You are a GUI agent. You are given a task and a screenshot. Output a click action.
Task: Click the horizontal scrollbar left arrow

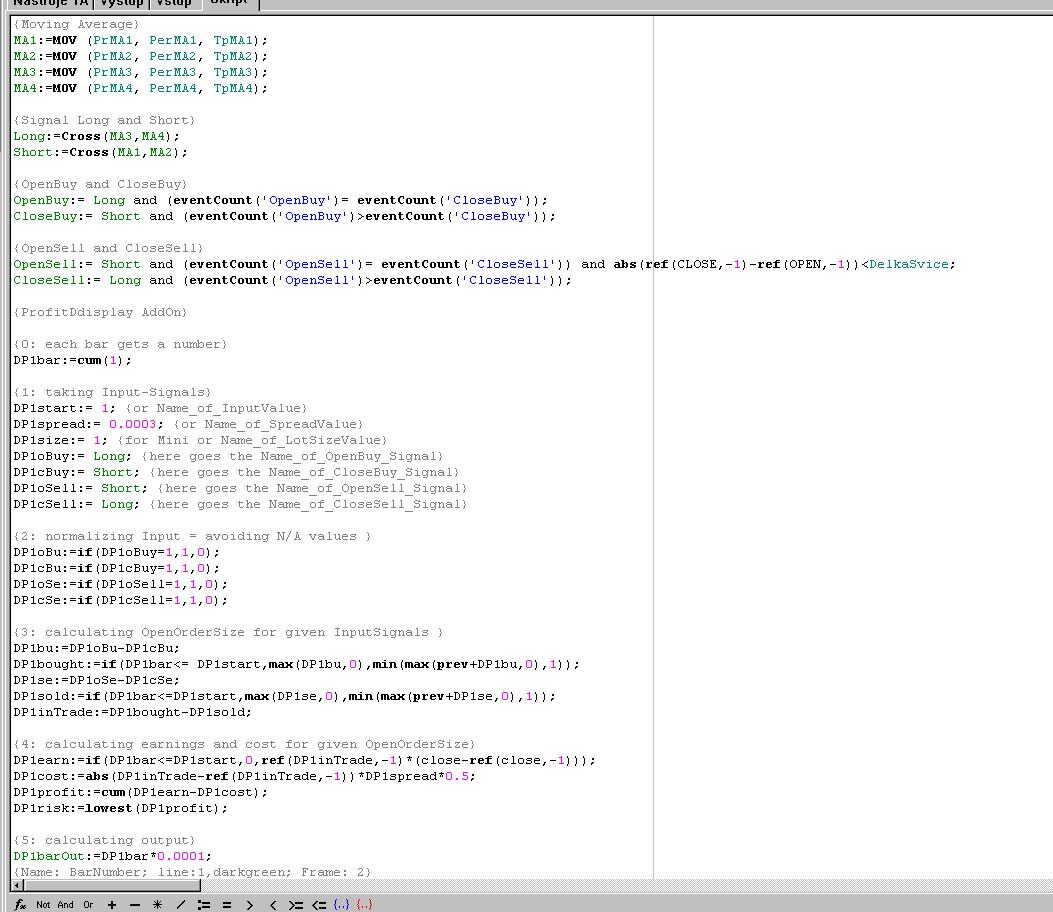(18, 886)
